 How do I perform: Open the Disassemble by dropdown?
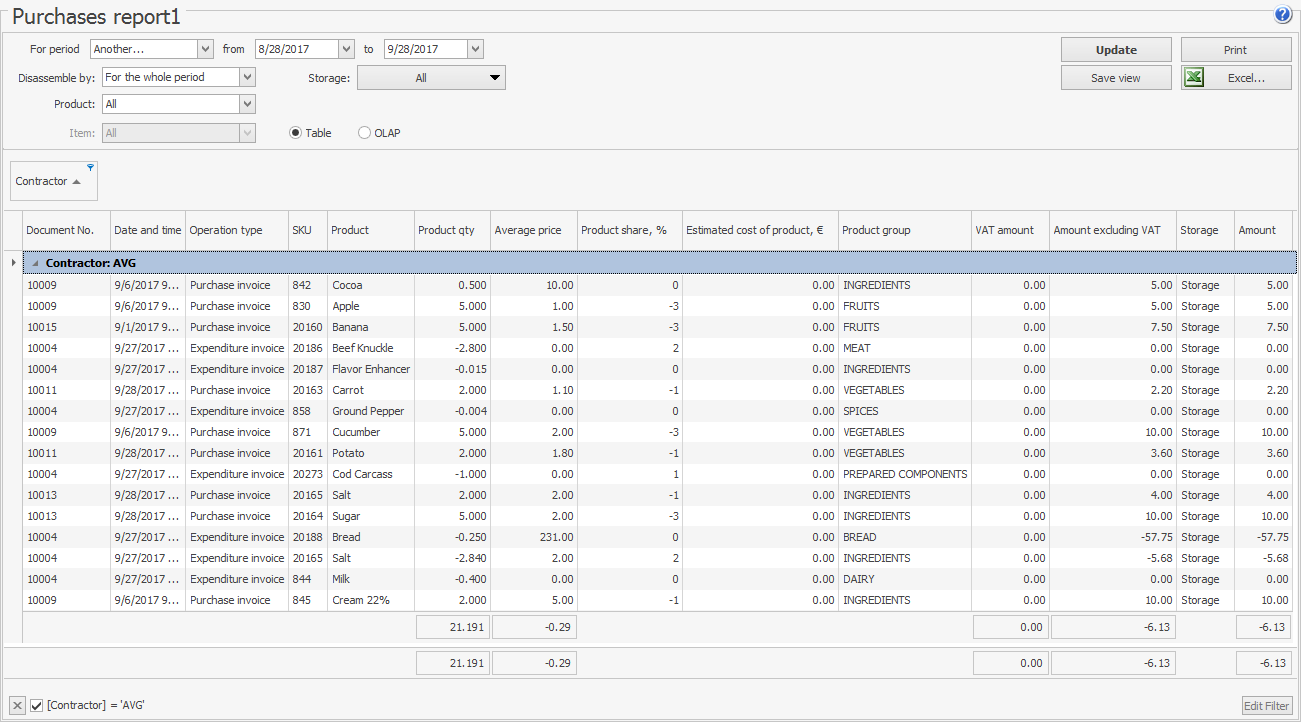coord(247,77)
